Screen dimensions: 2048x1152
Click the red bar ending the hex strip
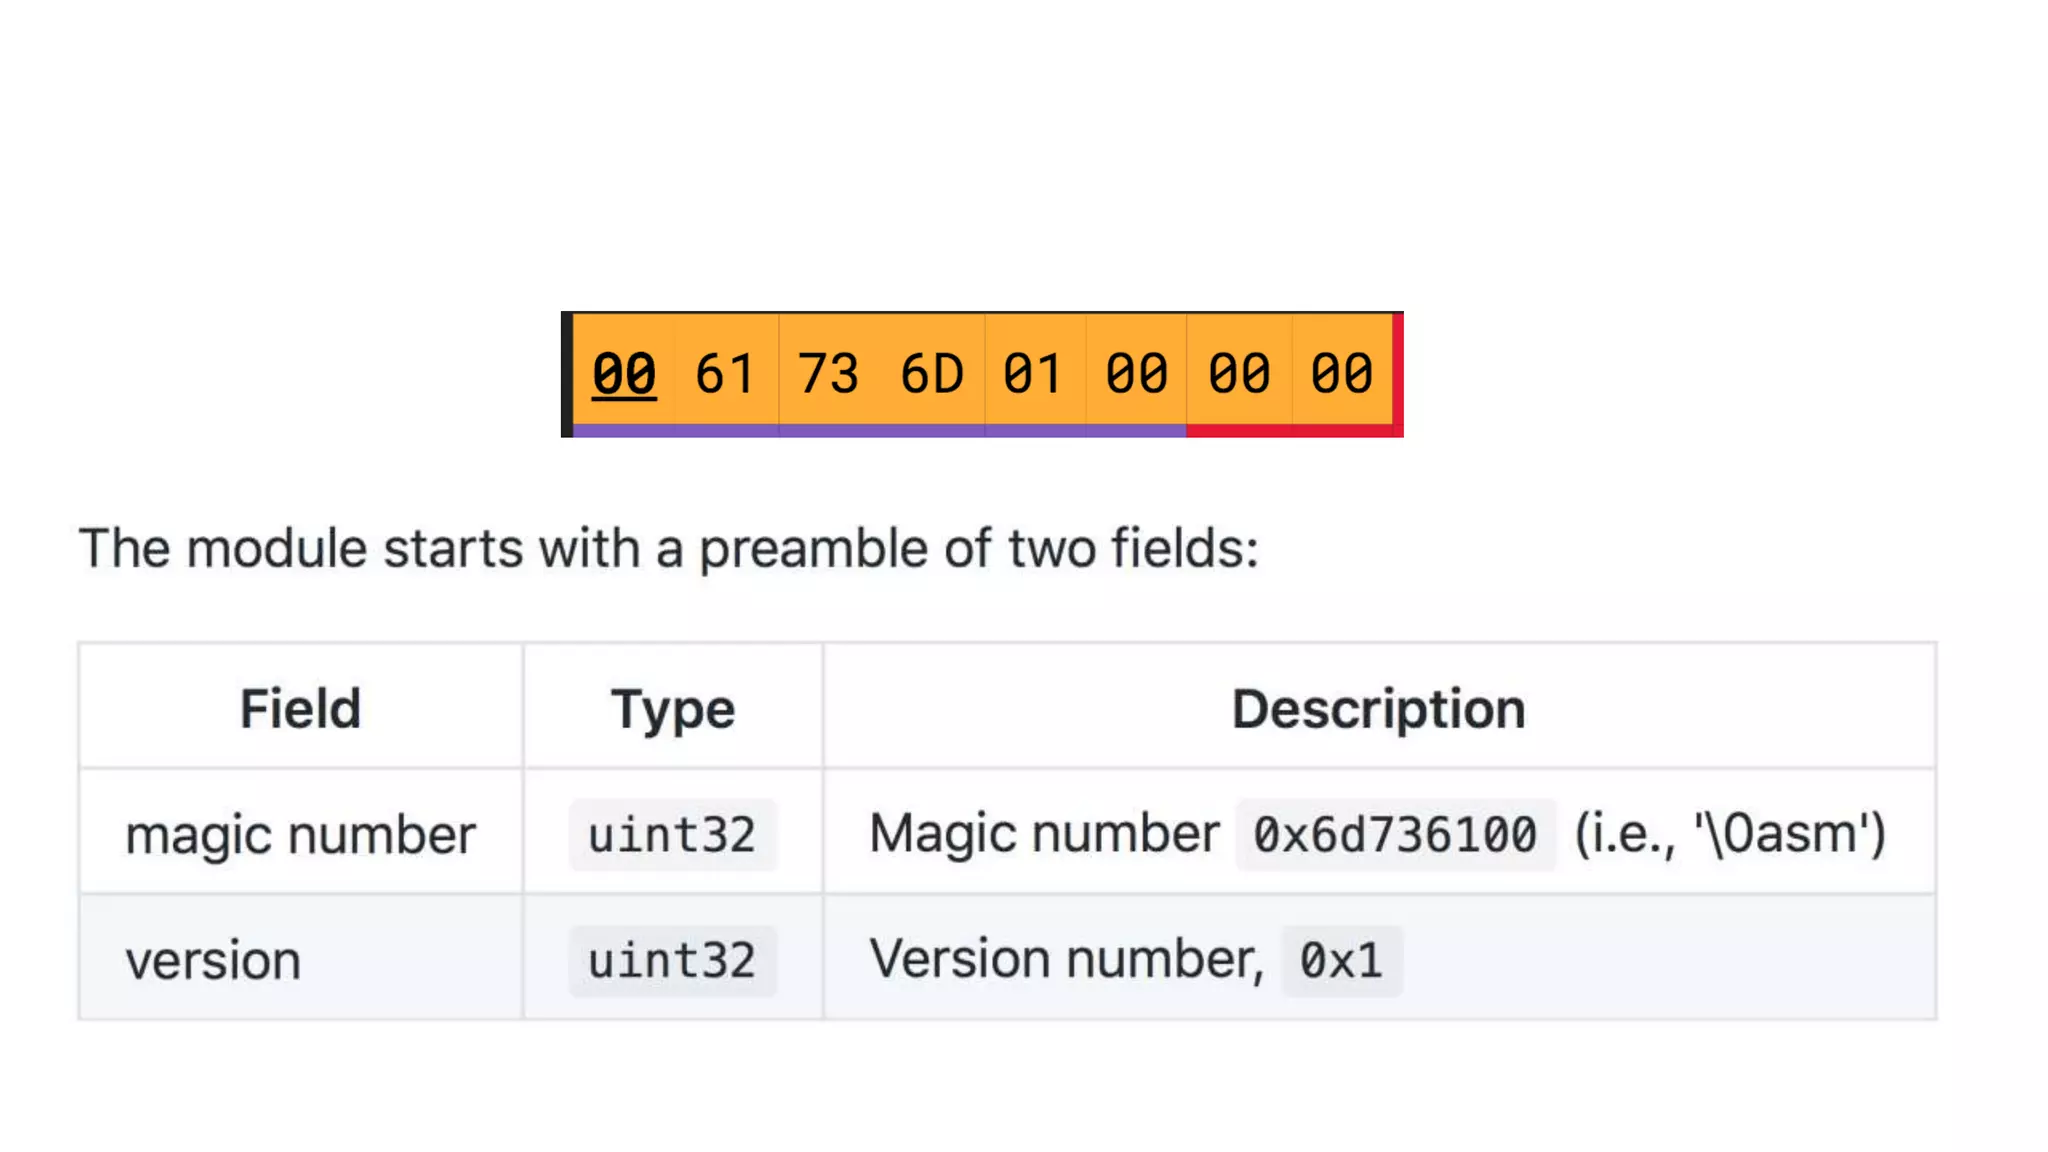[1398, 374]
